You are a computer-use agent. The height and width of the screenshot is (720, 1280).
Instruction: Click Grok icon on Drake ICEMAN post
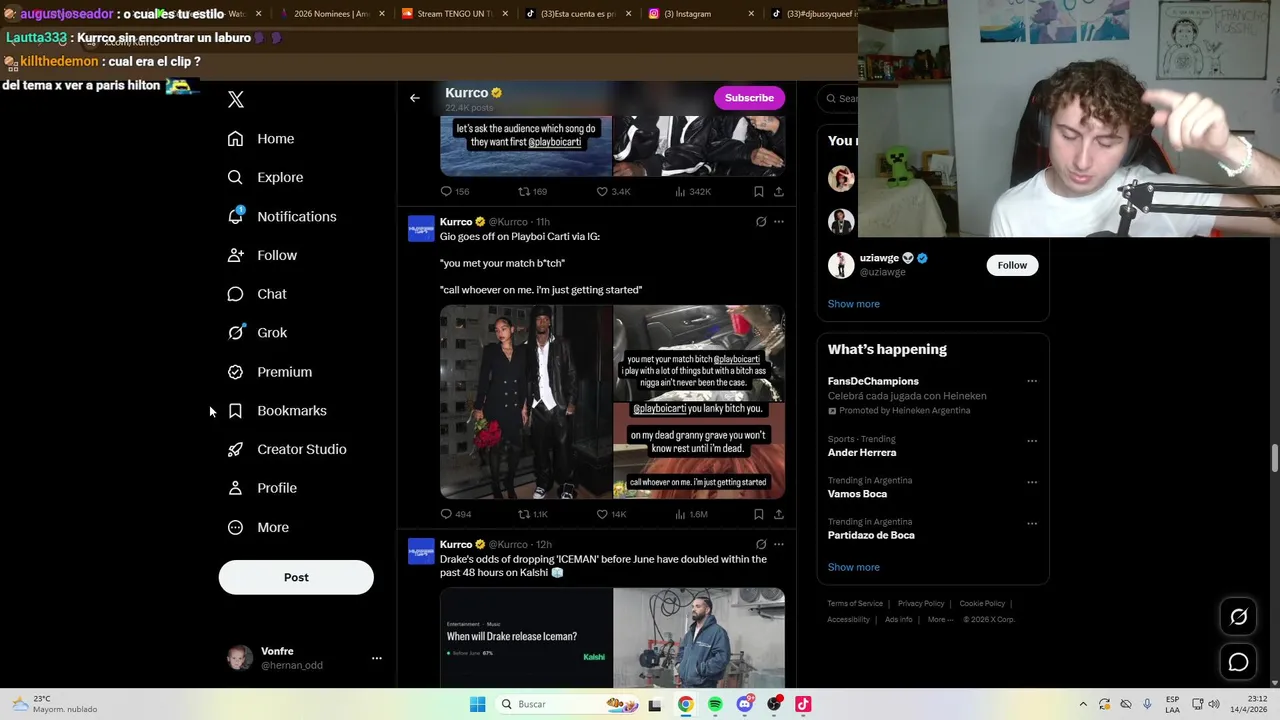coord(761,545)
